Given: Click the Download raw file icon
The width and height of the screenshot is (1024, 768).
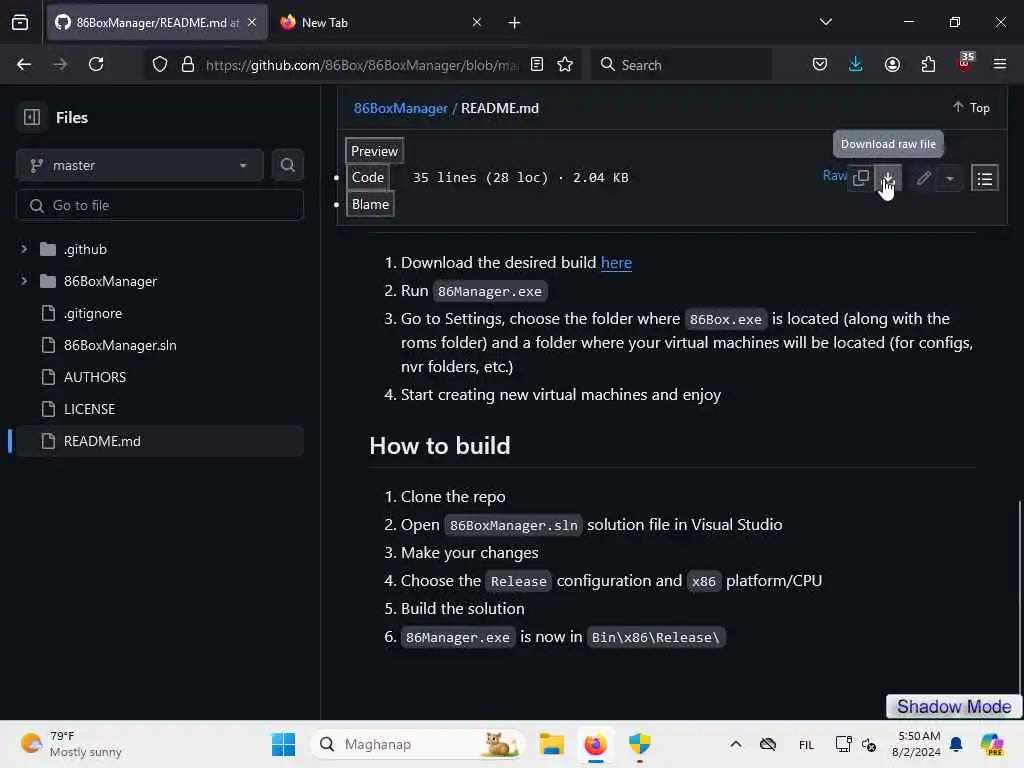Looking at the screenshot, I should point(888,178).
